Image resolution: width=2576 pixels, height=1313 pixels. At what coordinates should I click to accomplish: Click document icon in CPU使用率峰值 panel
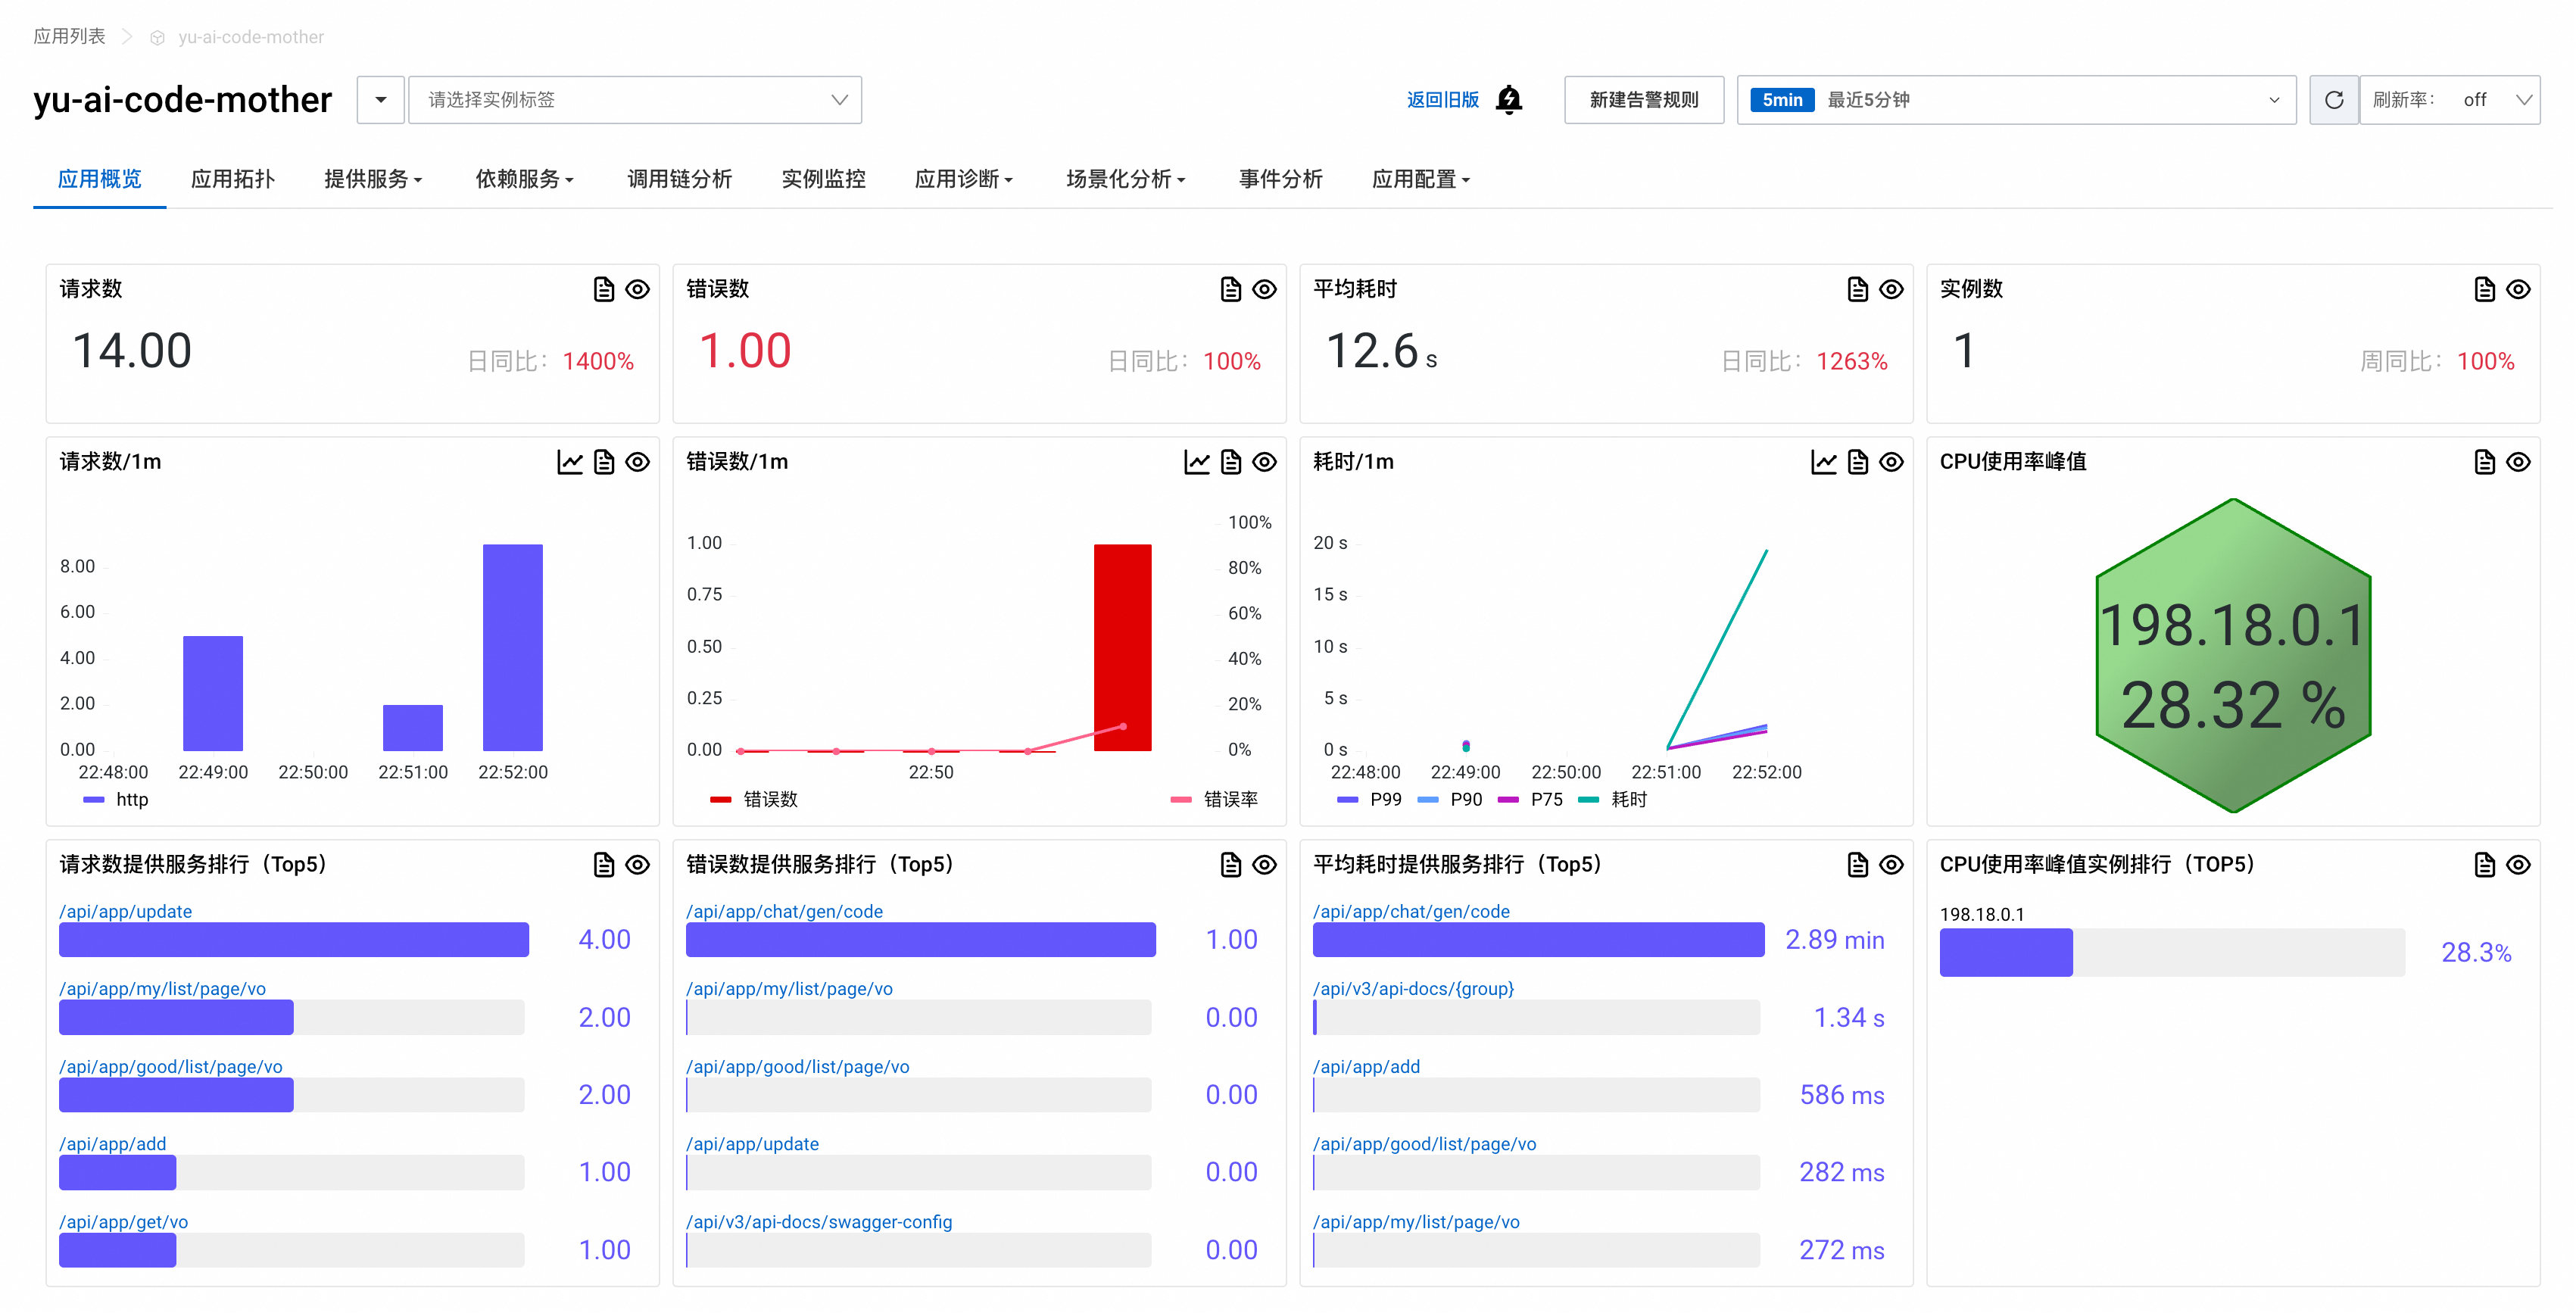(2484, 462)
